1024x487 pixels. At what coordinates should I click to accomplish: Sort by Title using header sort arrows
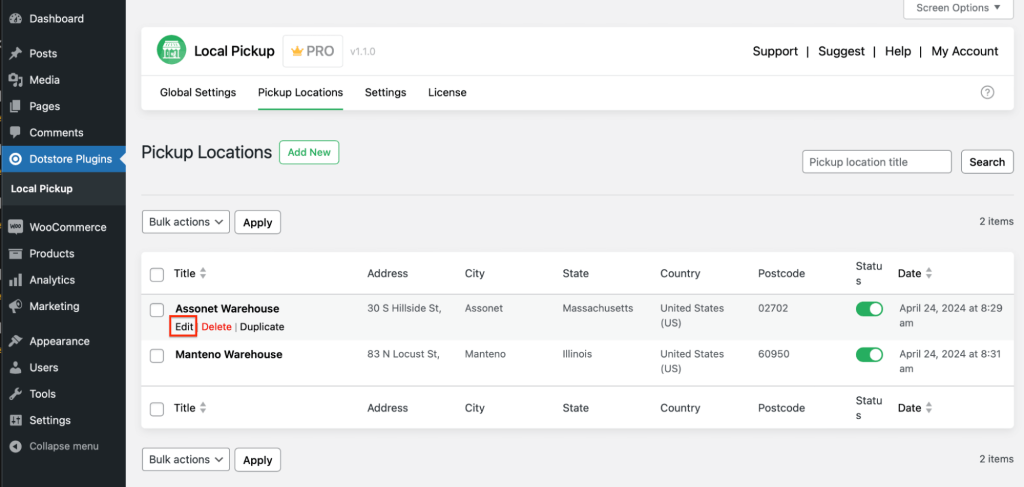204,273
